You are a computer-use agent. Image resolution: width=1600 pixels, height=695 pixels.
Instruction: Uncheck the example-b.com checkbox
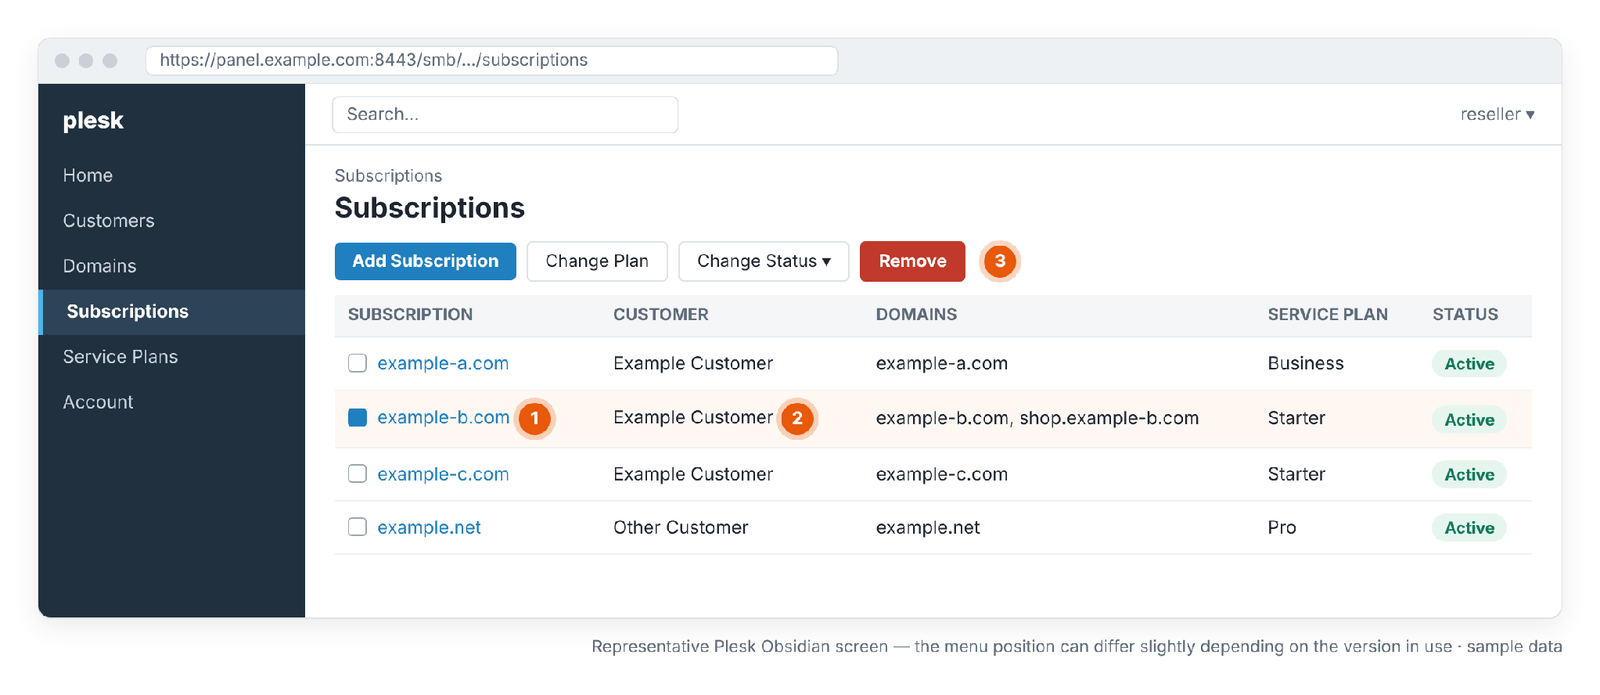357,417
